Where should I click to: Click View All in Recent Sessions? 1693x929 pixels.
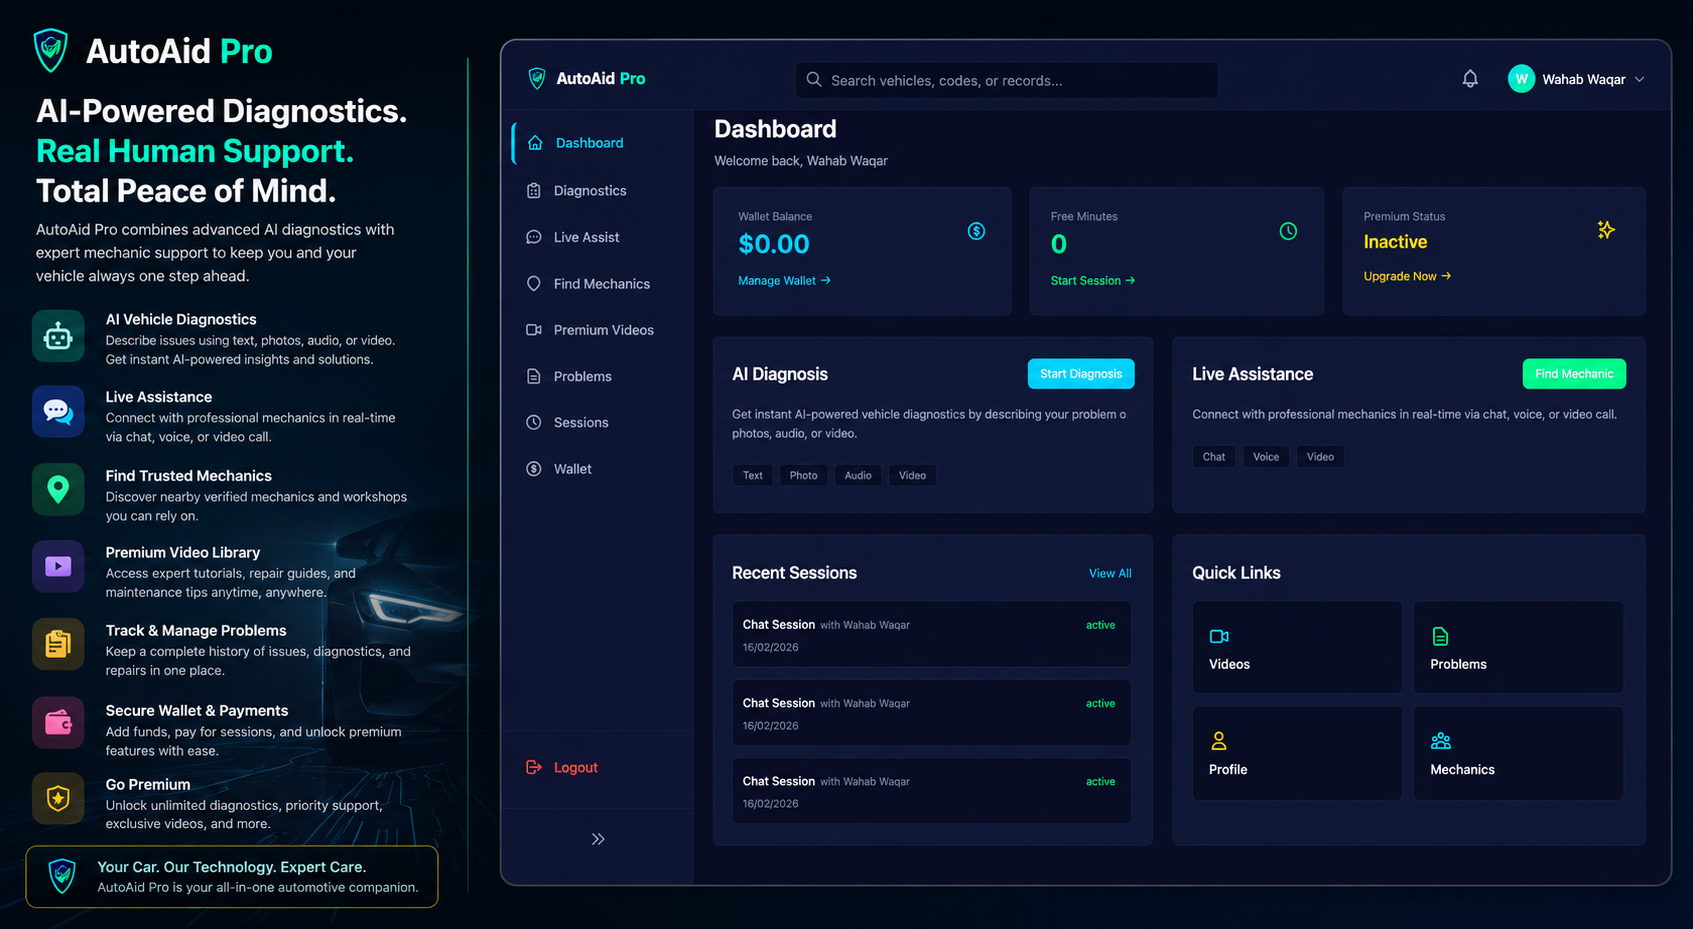[x=1110, y=573]
